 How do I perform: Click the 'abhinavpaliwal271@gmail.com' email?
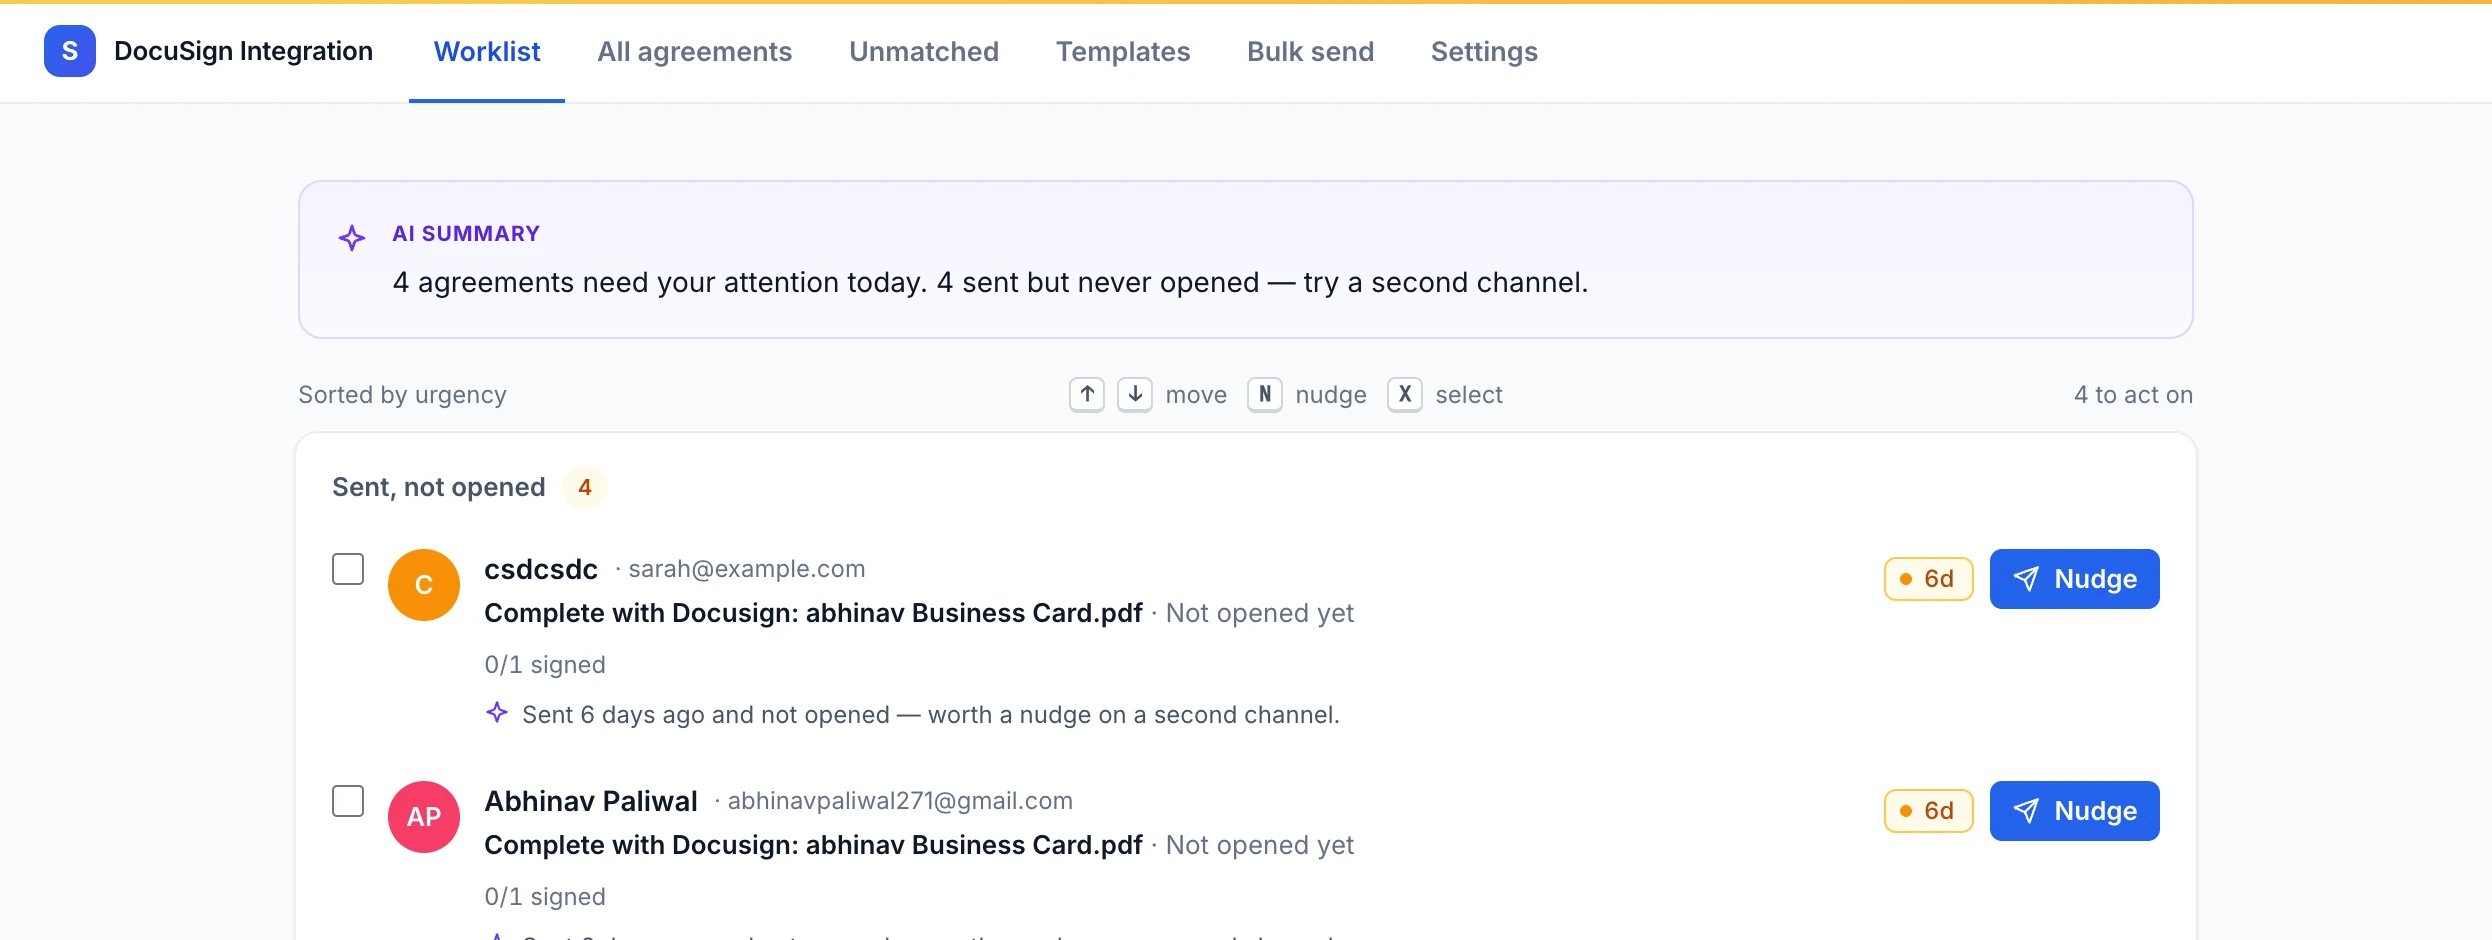[x=900, y=801]
